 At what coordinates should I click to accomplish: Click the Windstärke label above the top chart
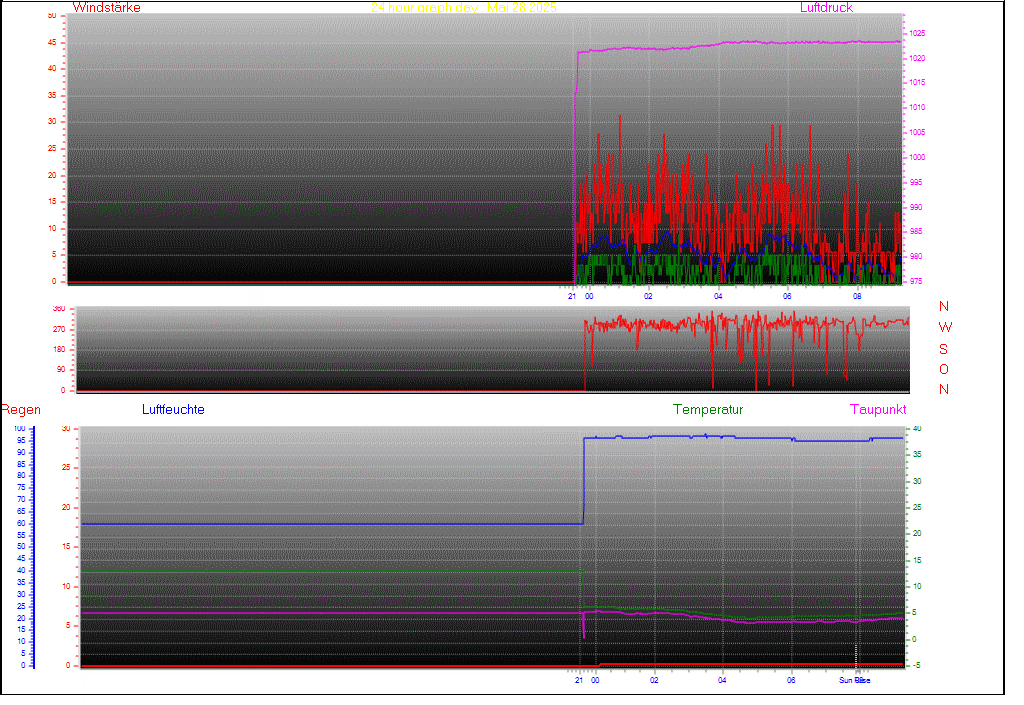tap(106, 8)
